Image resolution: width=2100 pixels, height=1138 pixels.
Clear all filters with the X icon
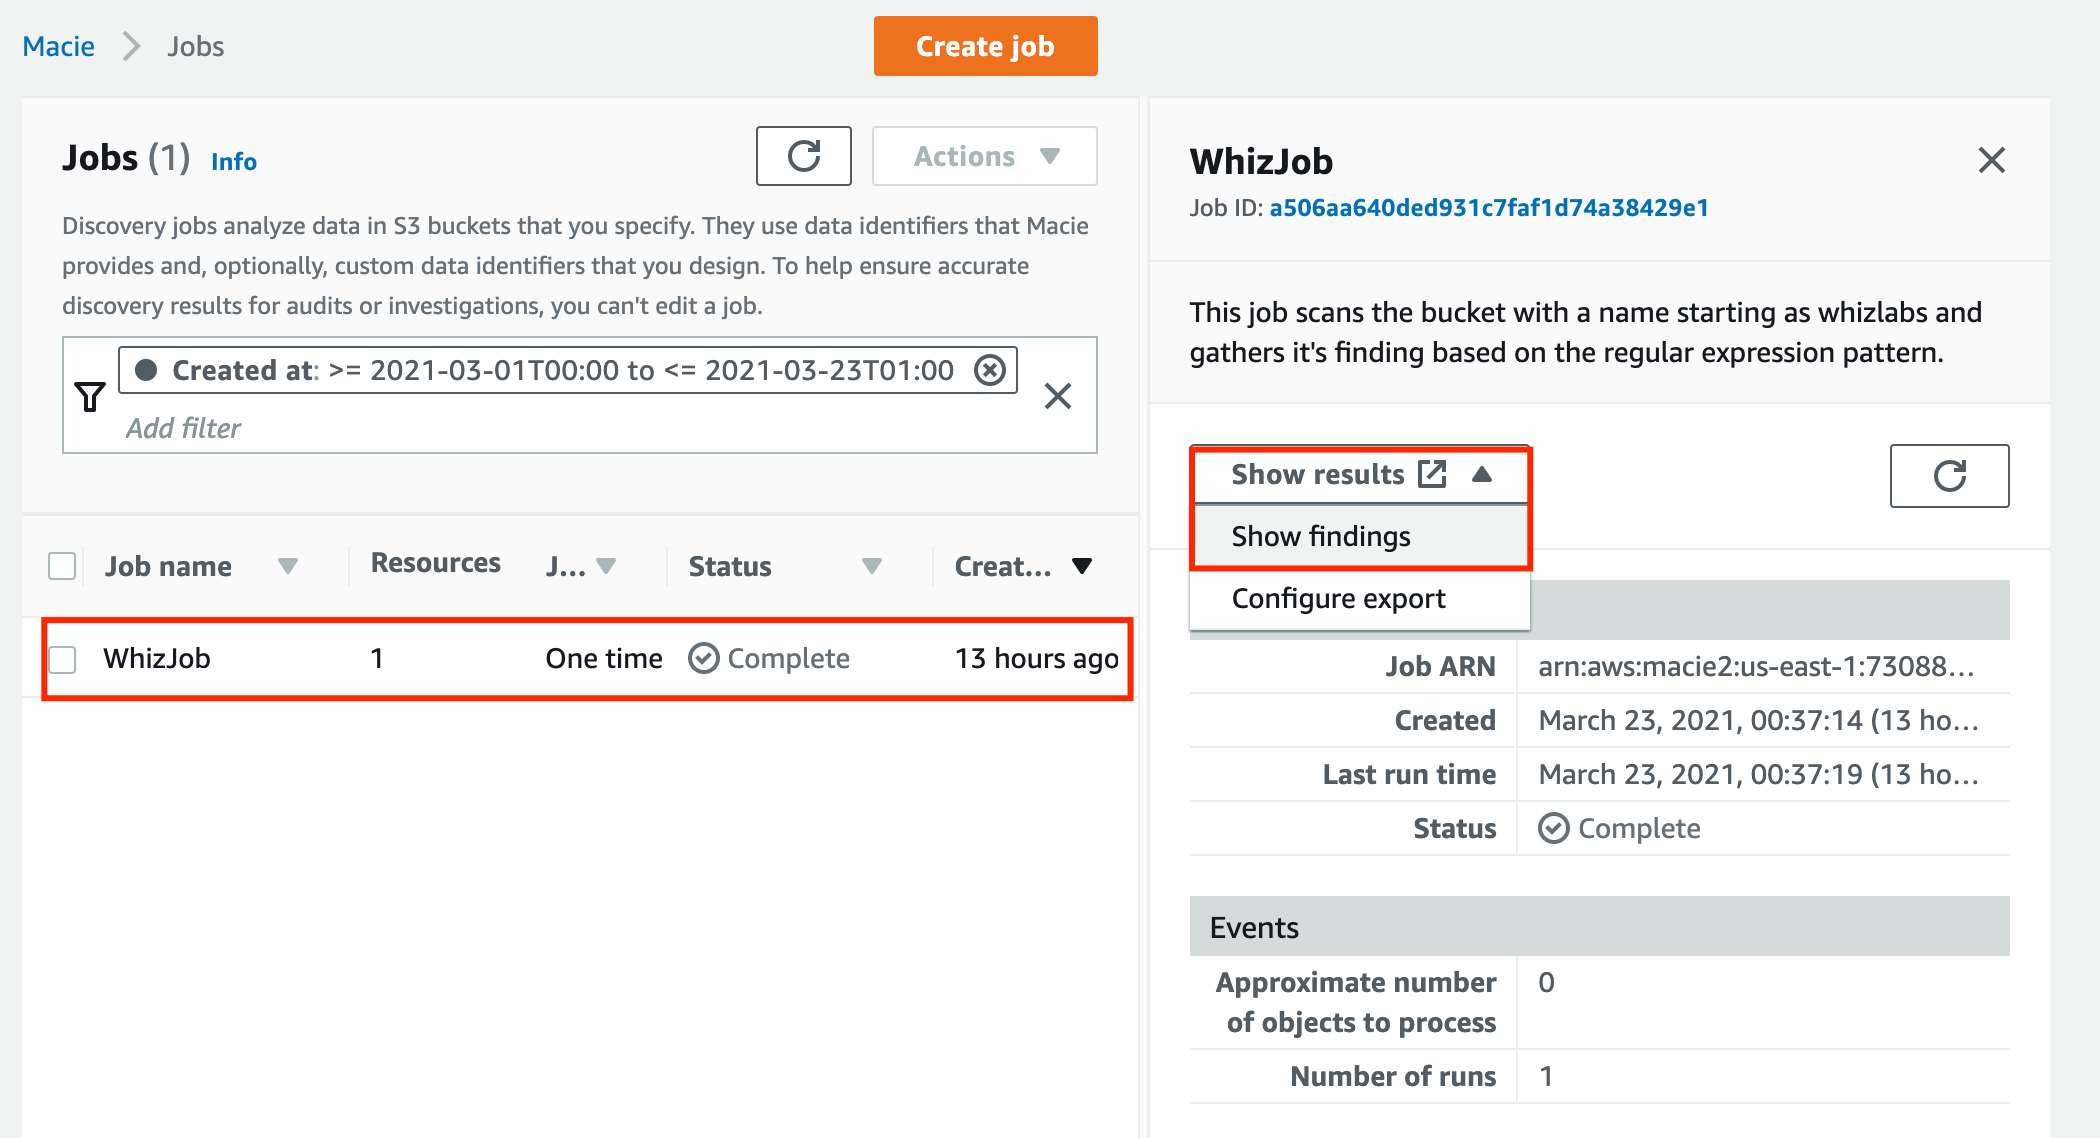1057,396
